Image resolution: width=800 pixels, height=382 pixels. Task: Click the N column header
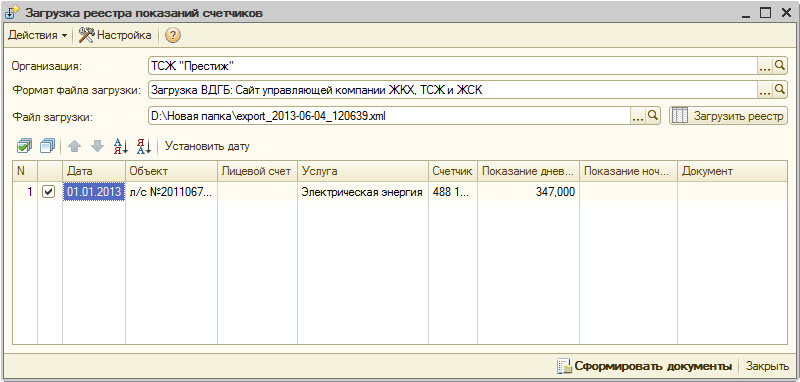pyautogui.click(x=24, y=171)
